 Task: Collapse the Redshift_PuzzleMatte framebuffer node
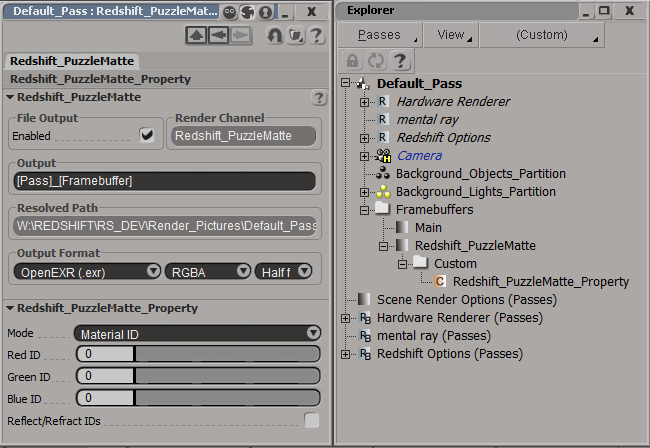(383, 247)
